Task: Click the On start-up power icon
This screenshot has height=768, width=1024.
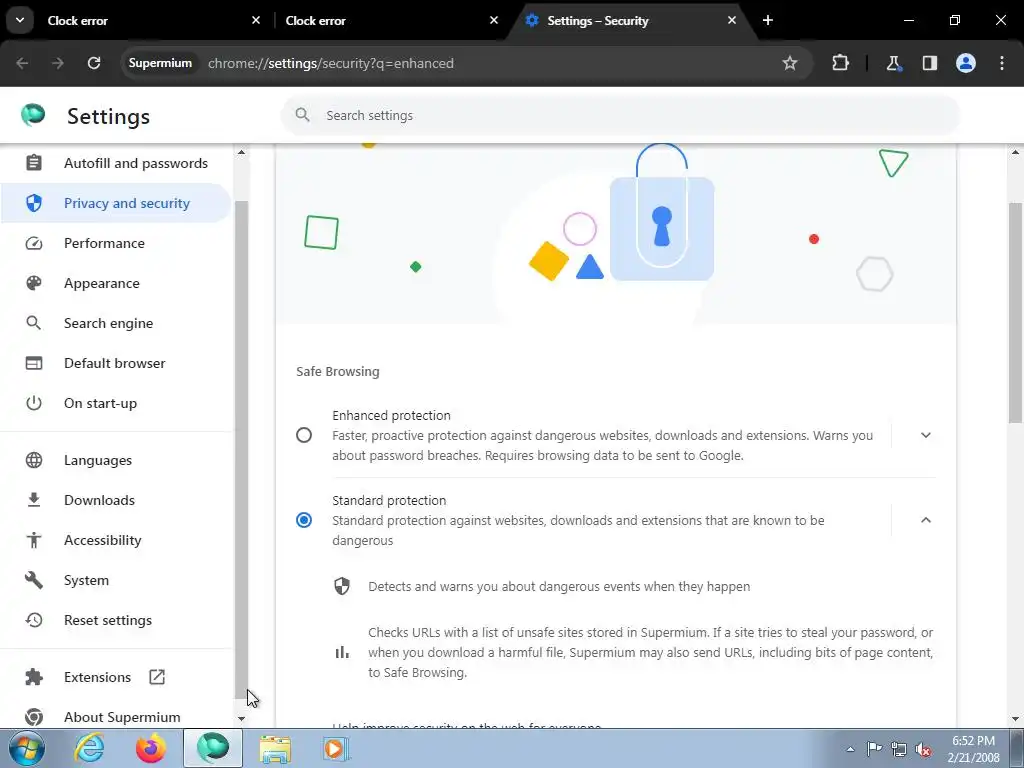Action: (x=34, y=403)
